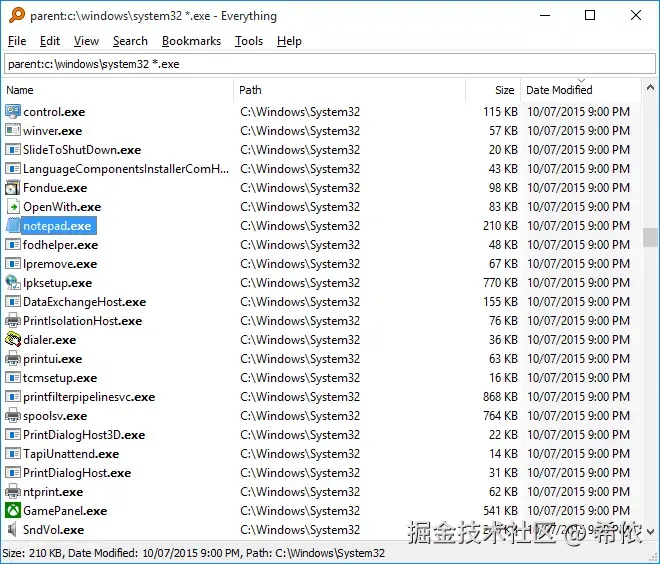Click the winver.exe file icon

click(x=13, y=130)
